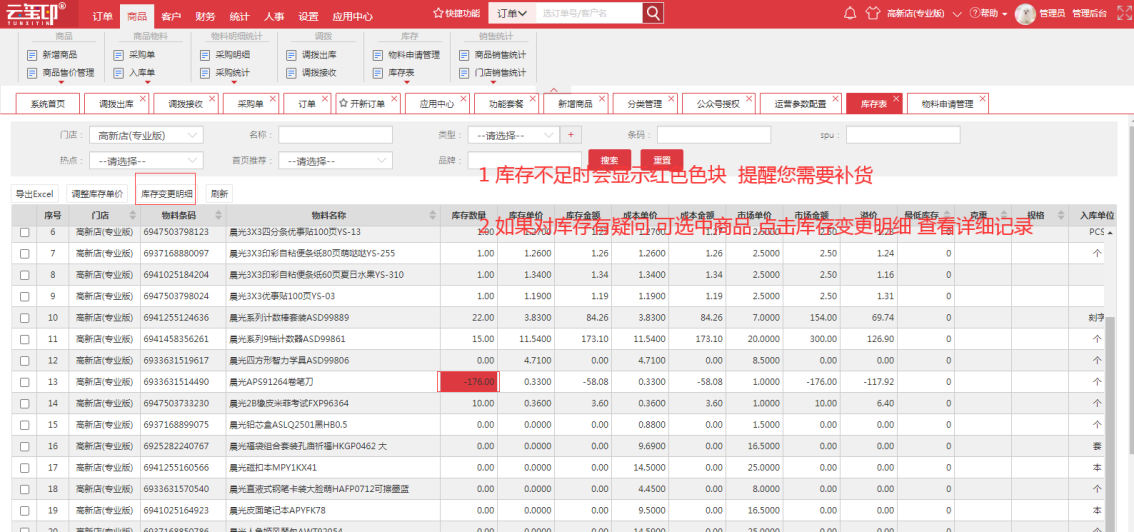Close the 采购单 tab
The width and height of the screenshot is (1134, 532).
(272, 98)
